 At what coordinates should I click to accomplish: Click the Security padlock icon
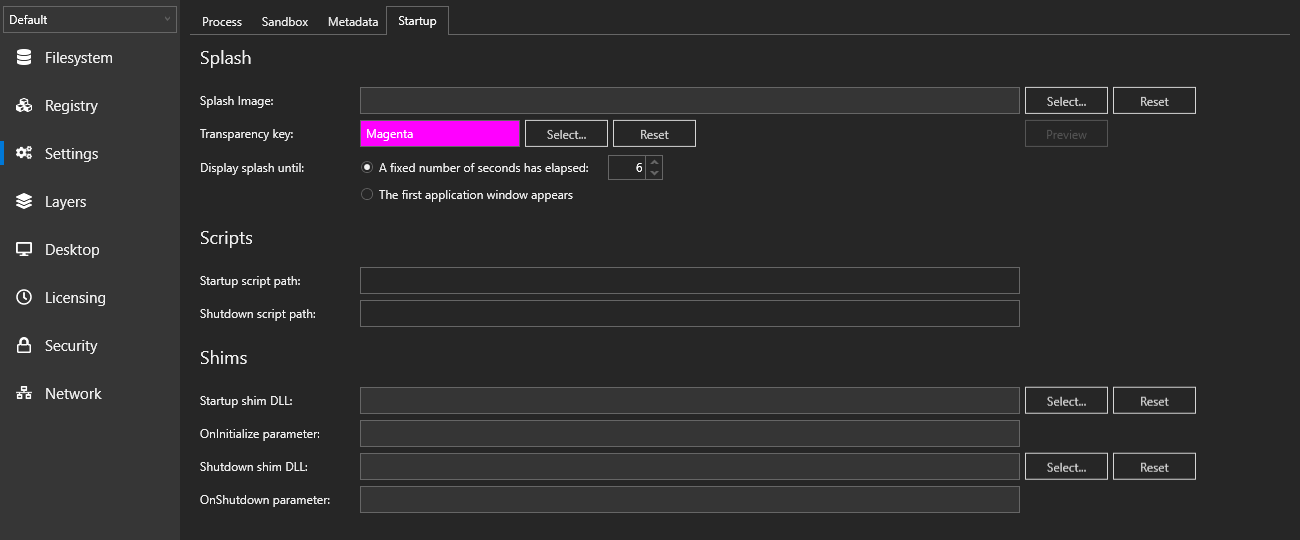[x=24, y=346]
